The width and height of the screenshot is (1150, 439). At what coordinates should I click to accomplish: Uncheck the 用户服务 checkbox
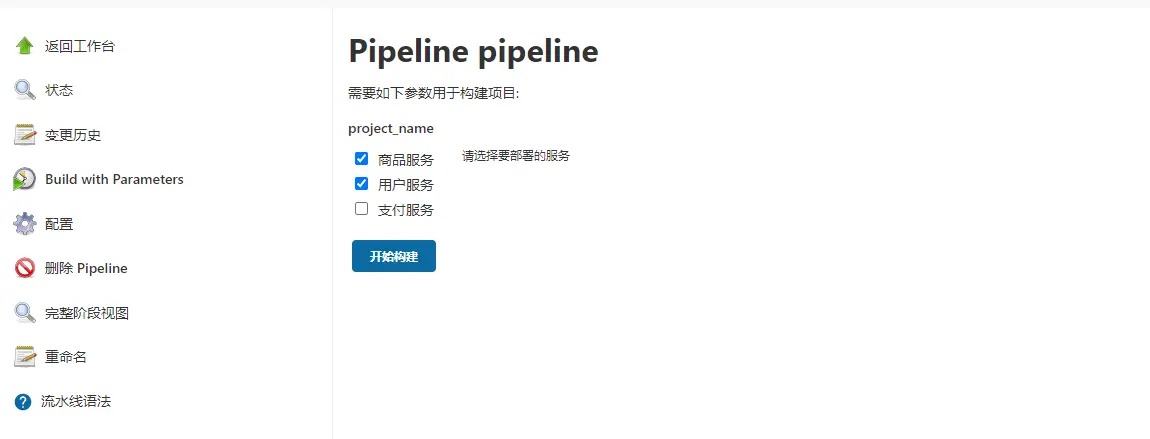[362, 183]
